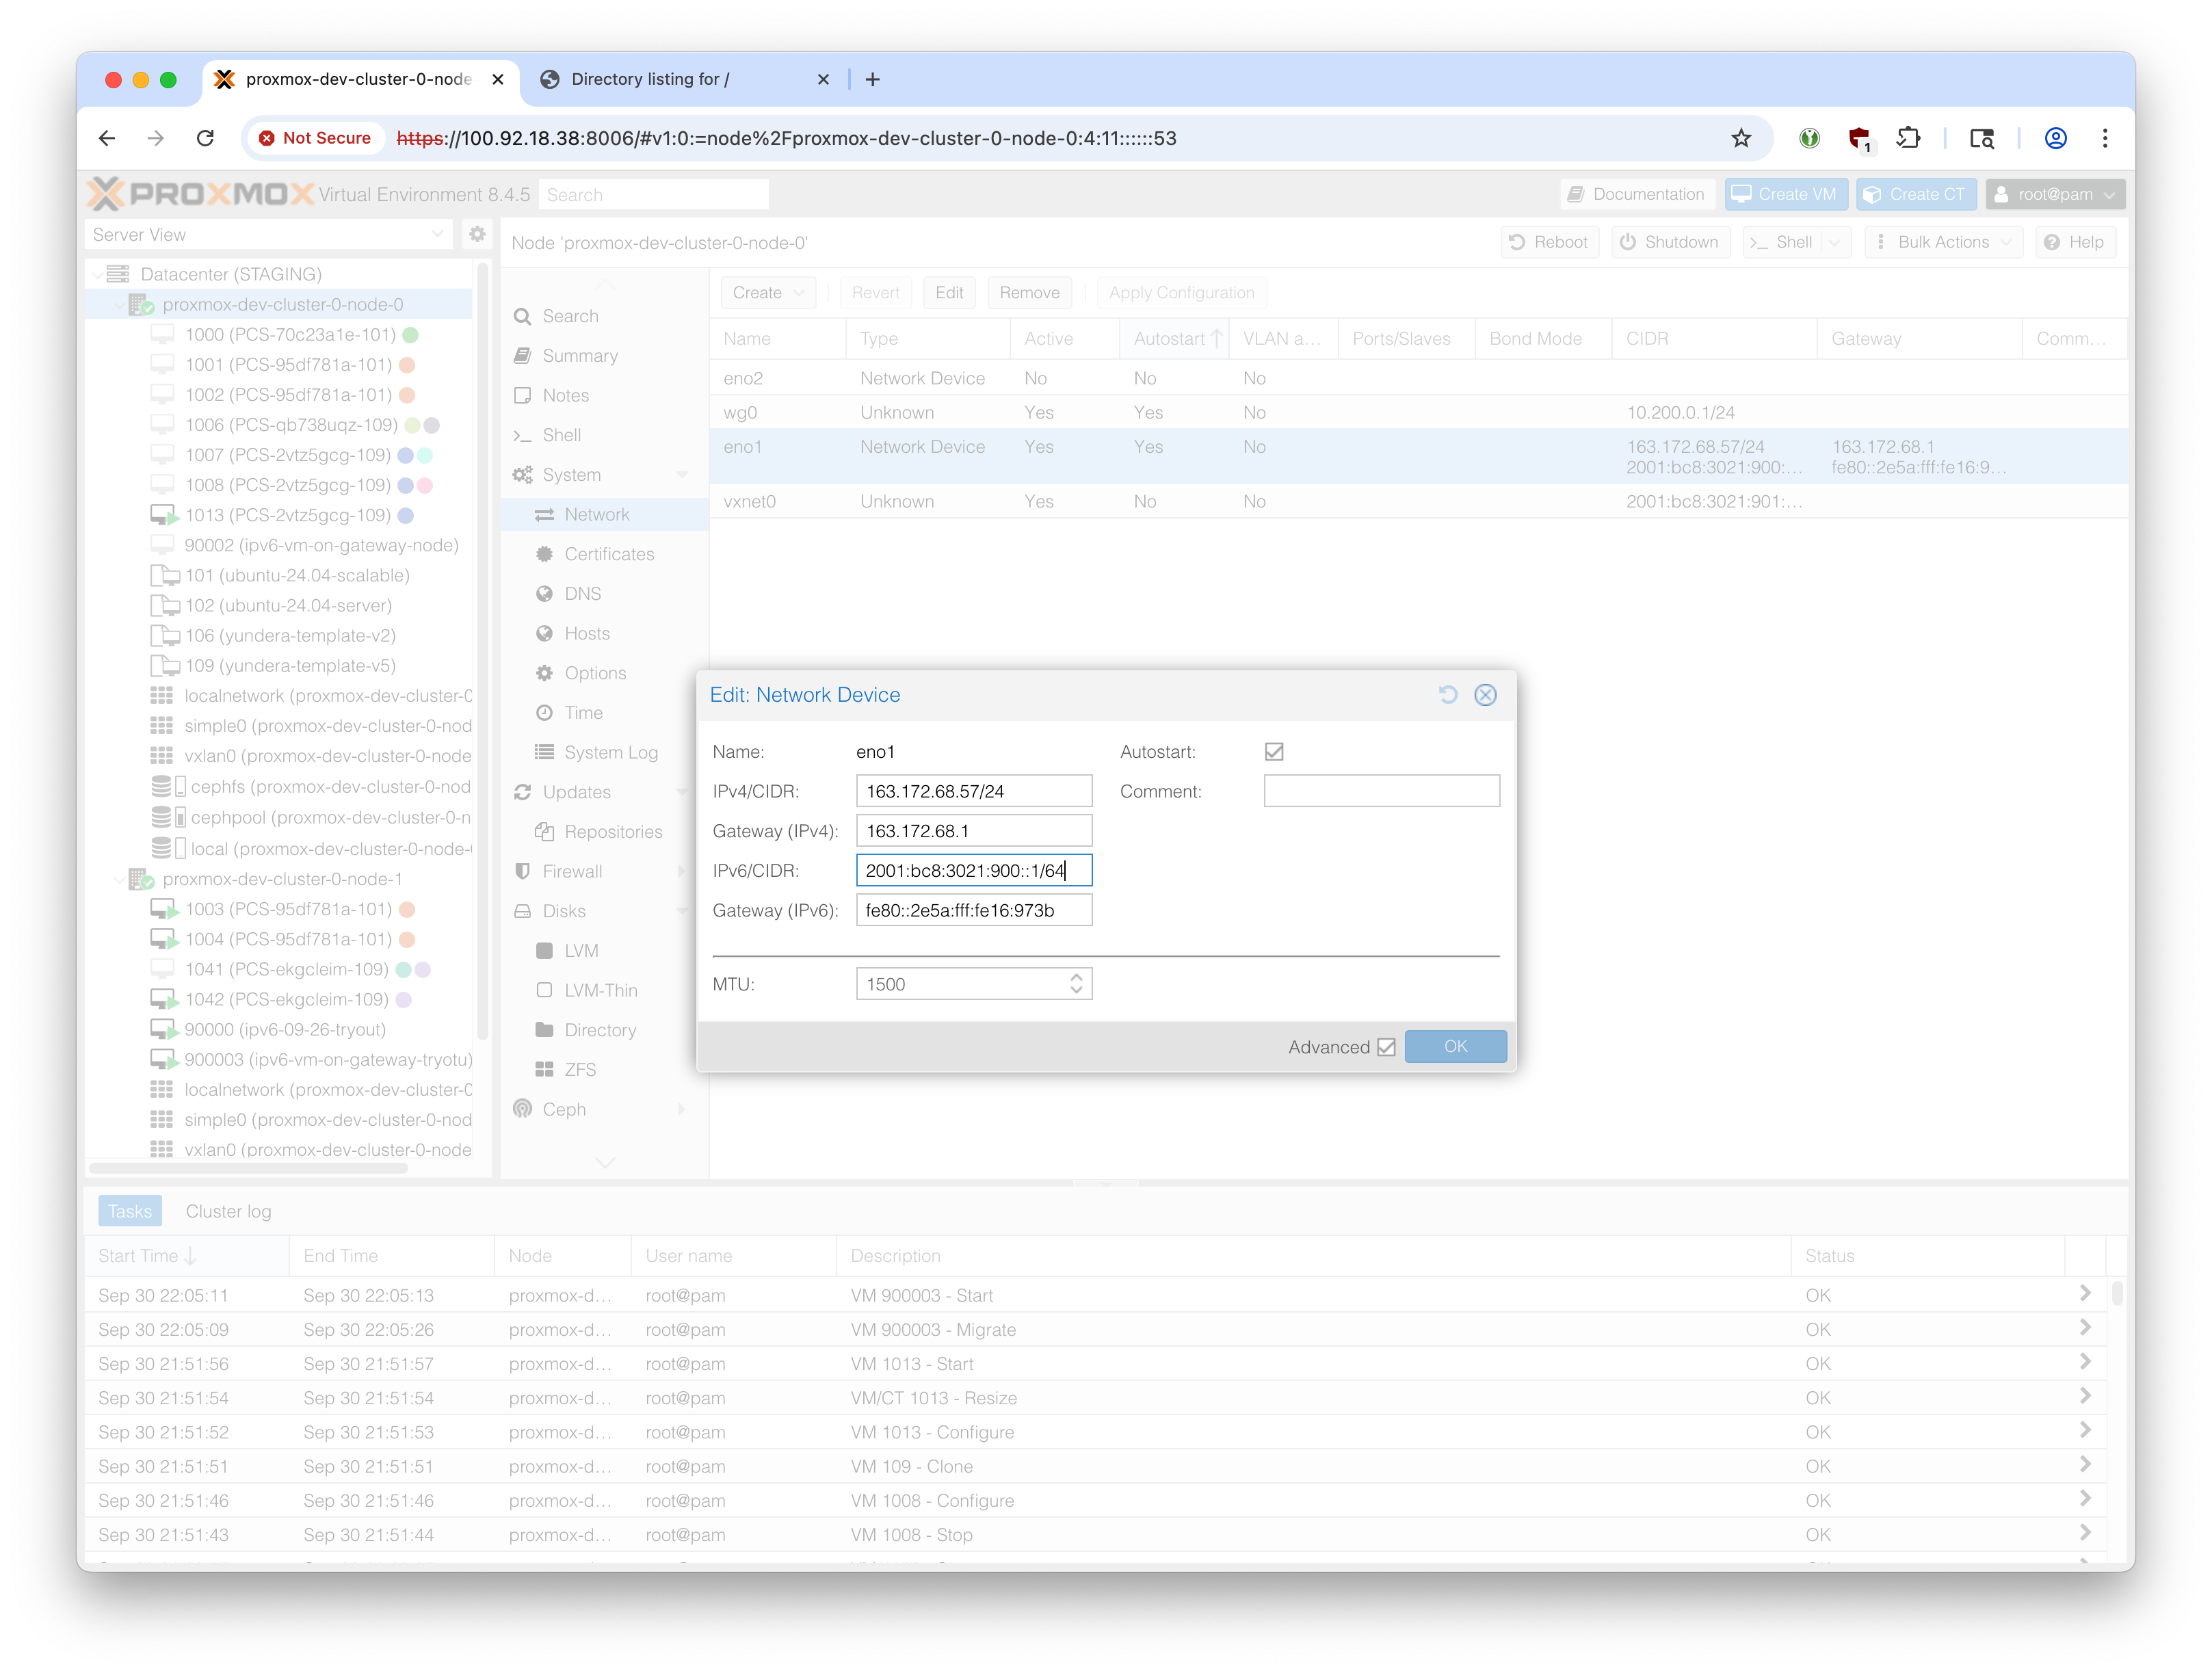Click the MTU spinner arrows

(x=1076, y=984)
